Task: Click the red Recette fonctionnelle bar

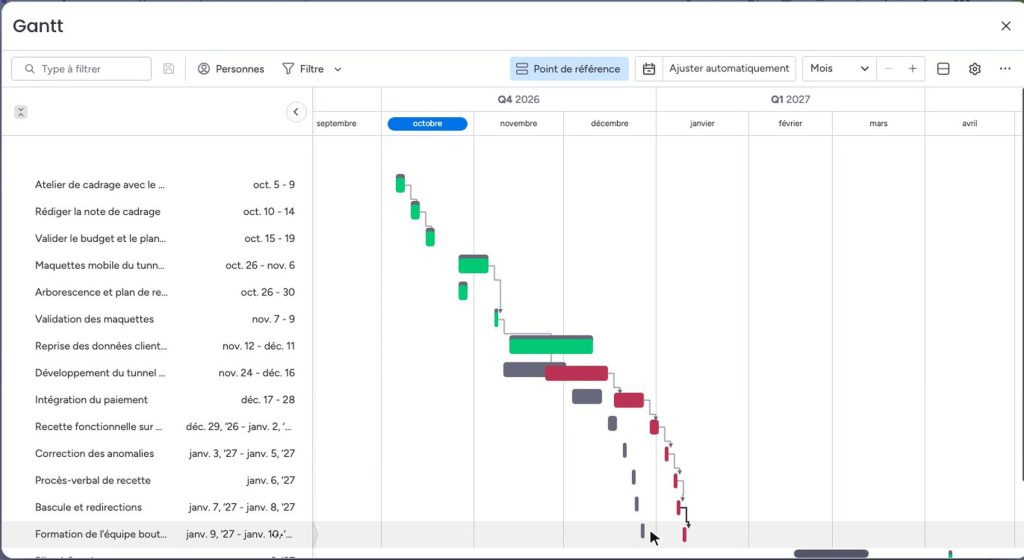Action: pos(654,427)
